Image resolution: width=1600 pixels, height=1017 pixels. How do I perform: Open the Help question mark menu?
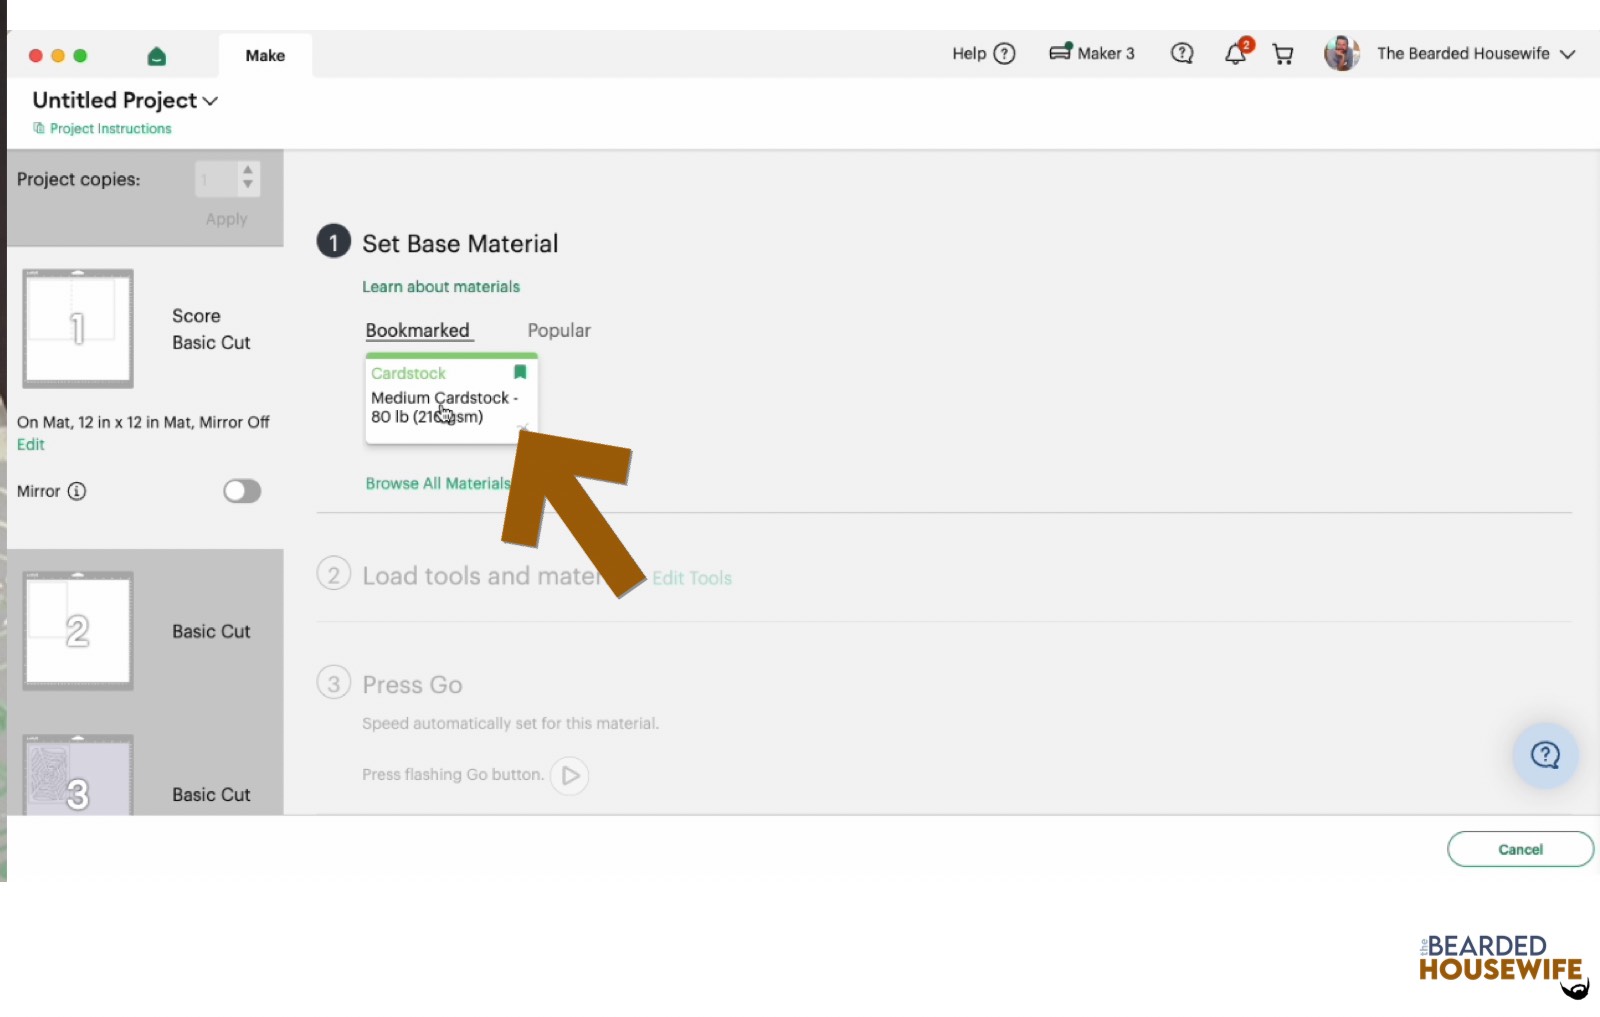coord(1004,54)
